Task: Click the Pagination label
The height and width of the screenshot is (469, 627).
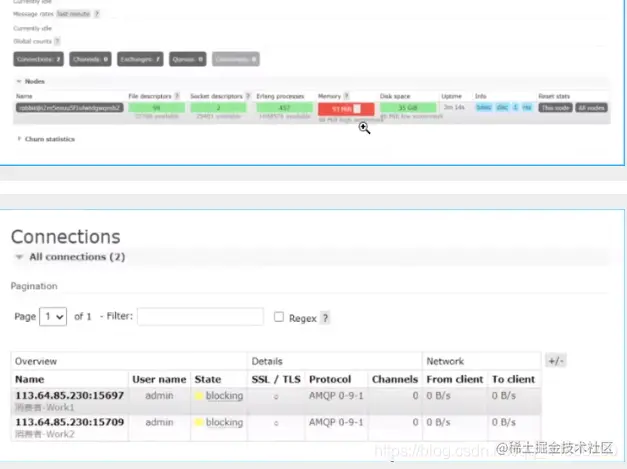Action: pos(34,286)
